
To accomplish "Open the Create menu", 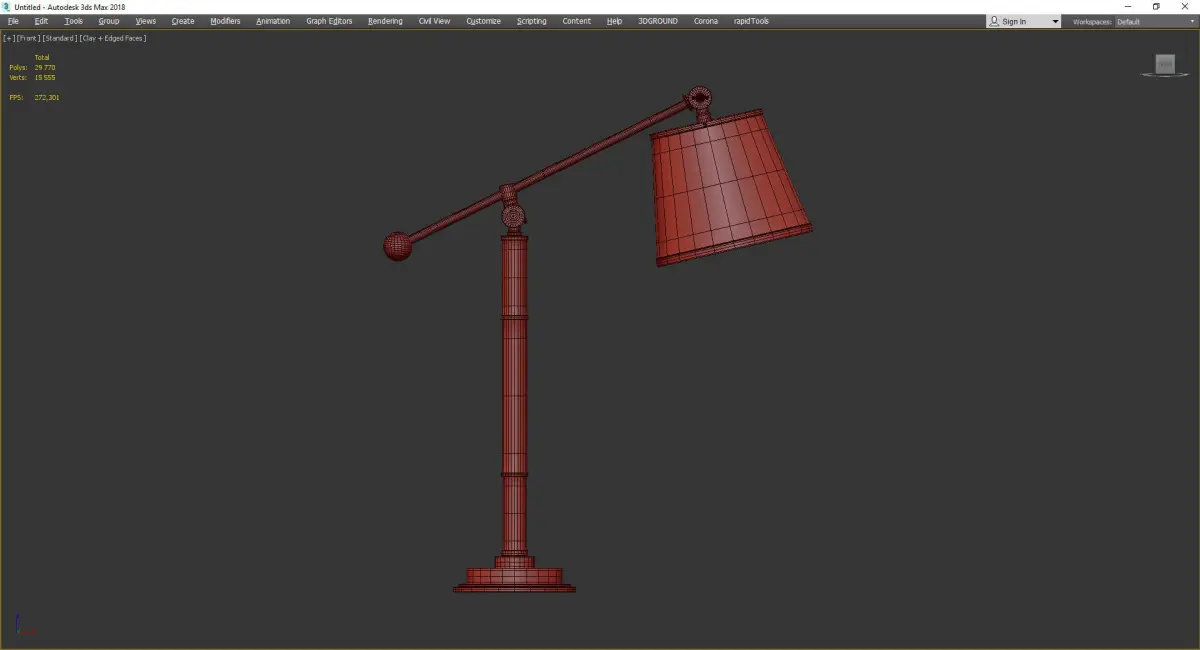I will 183,21.
